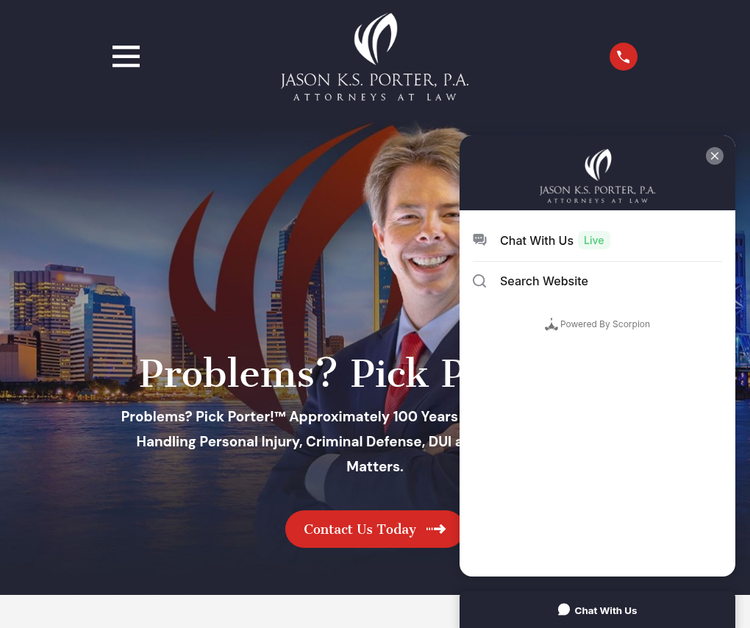Close the chat popup panel
This screenshot has width=750, height=628.
click(714, 156)
